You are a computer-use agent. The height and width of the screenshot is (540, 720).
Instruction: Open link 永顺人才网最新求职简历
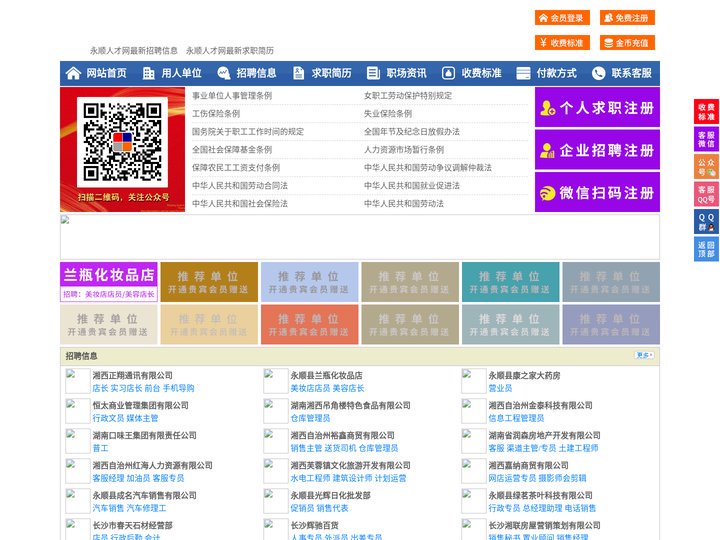pos(230,51)
